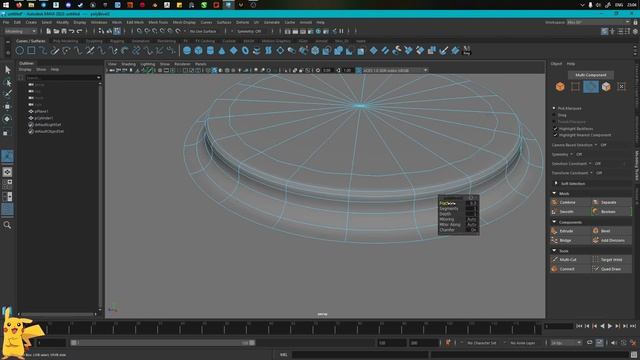The width and height of the screenshot is (640, 360).
Task: Switch to UV selection mode icon
Action: [621, 87]
